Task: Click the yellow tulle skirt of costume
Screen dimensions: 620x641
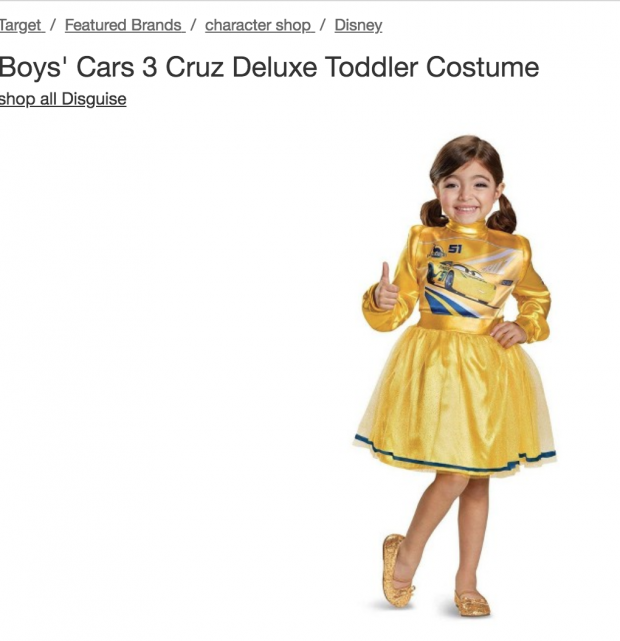Action: click(455, 399)
